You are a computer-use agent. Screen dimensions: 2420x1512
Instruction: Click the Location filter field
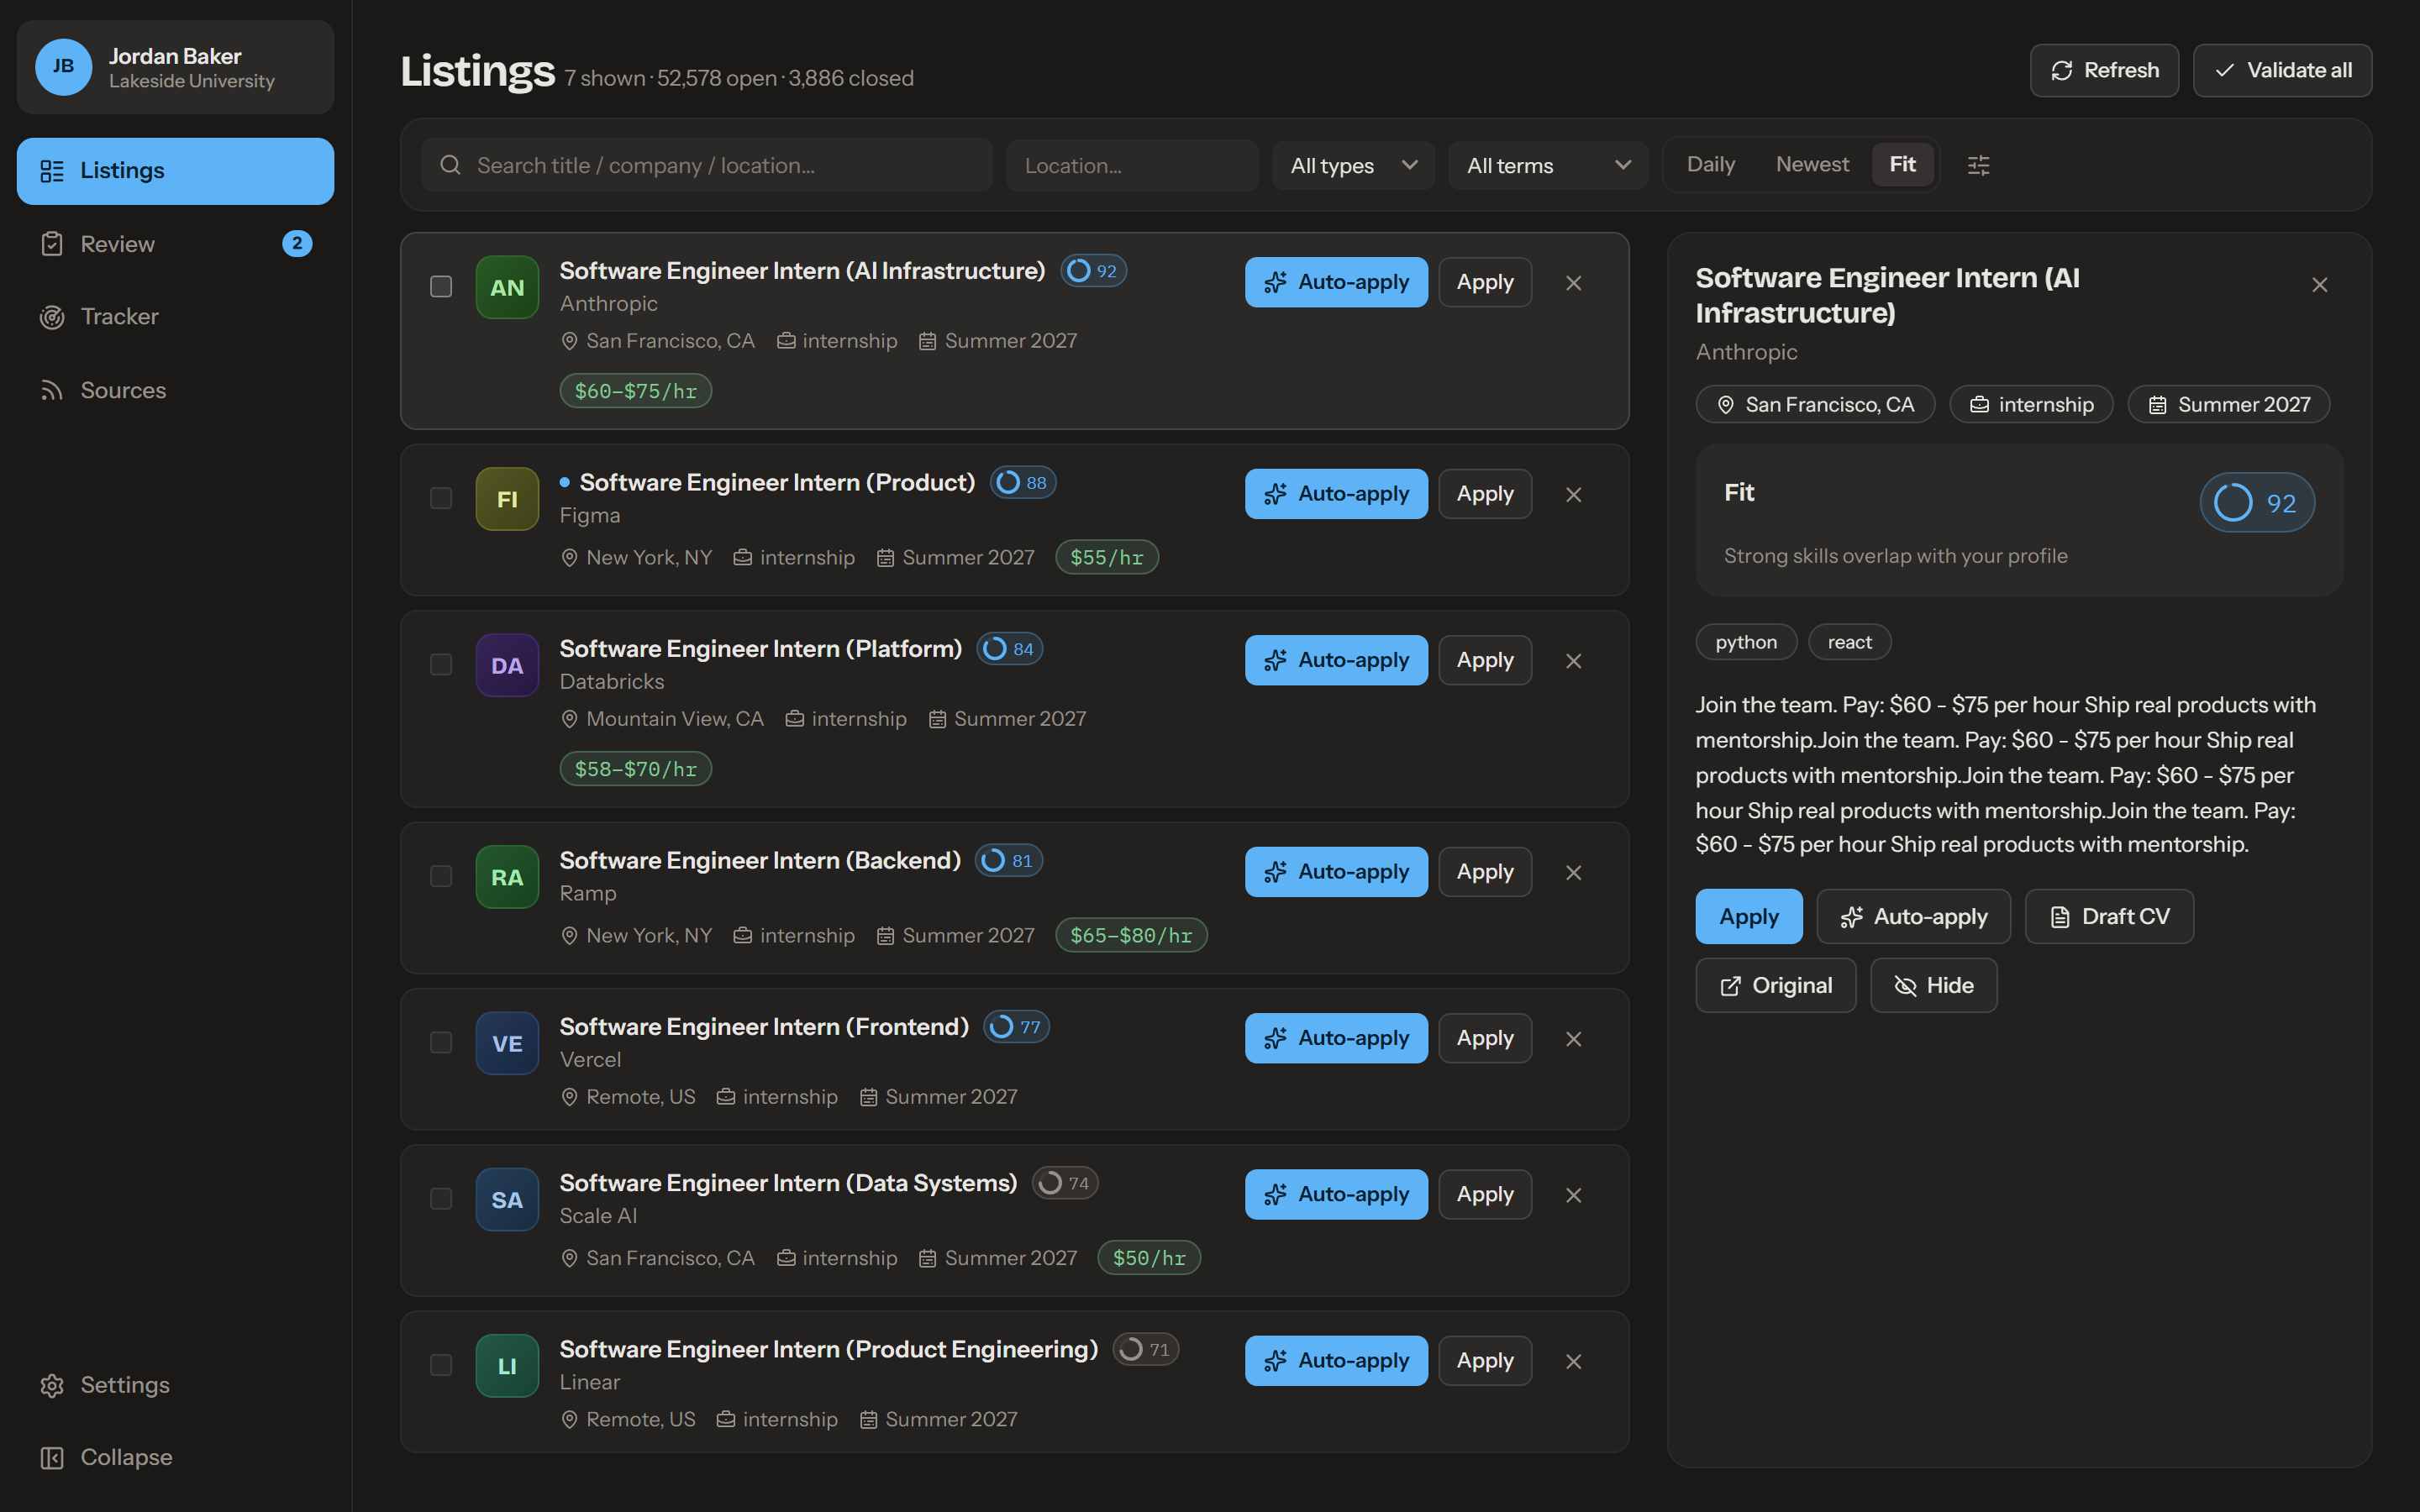(x=1132, y=165)
